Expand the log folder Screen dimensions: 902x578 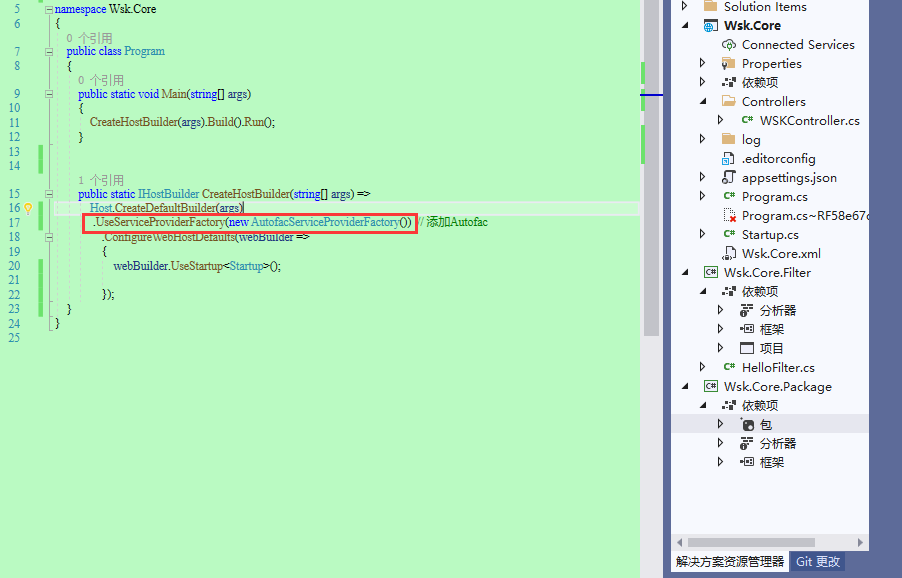click(702, 139)
